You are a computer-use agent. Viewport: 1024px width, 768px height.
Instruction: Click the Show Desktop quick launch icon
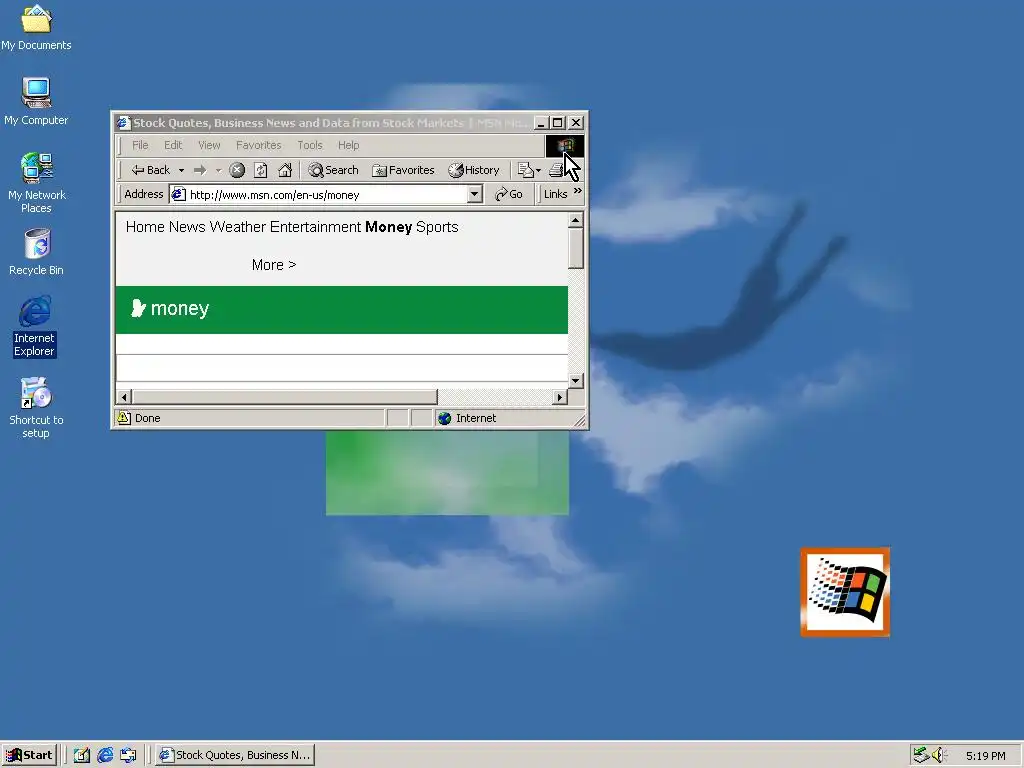[x=82, y=755]
